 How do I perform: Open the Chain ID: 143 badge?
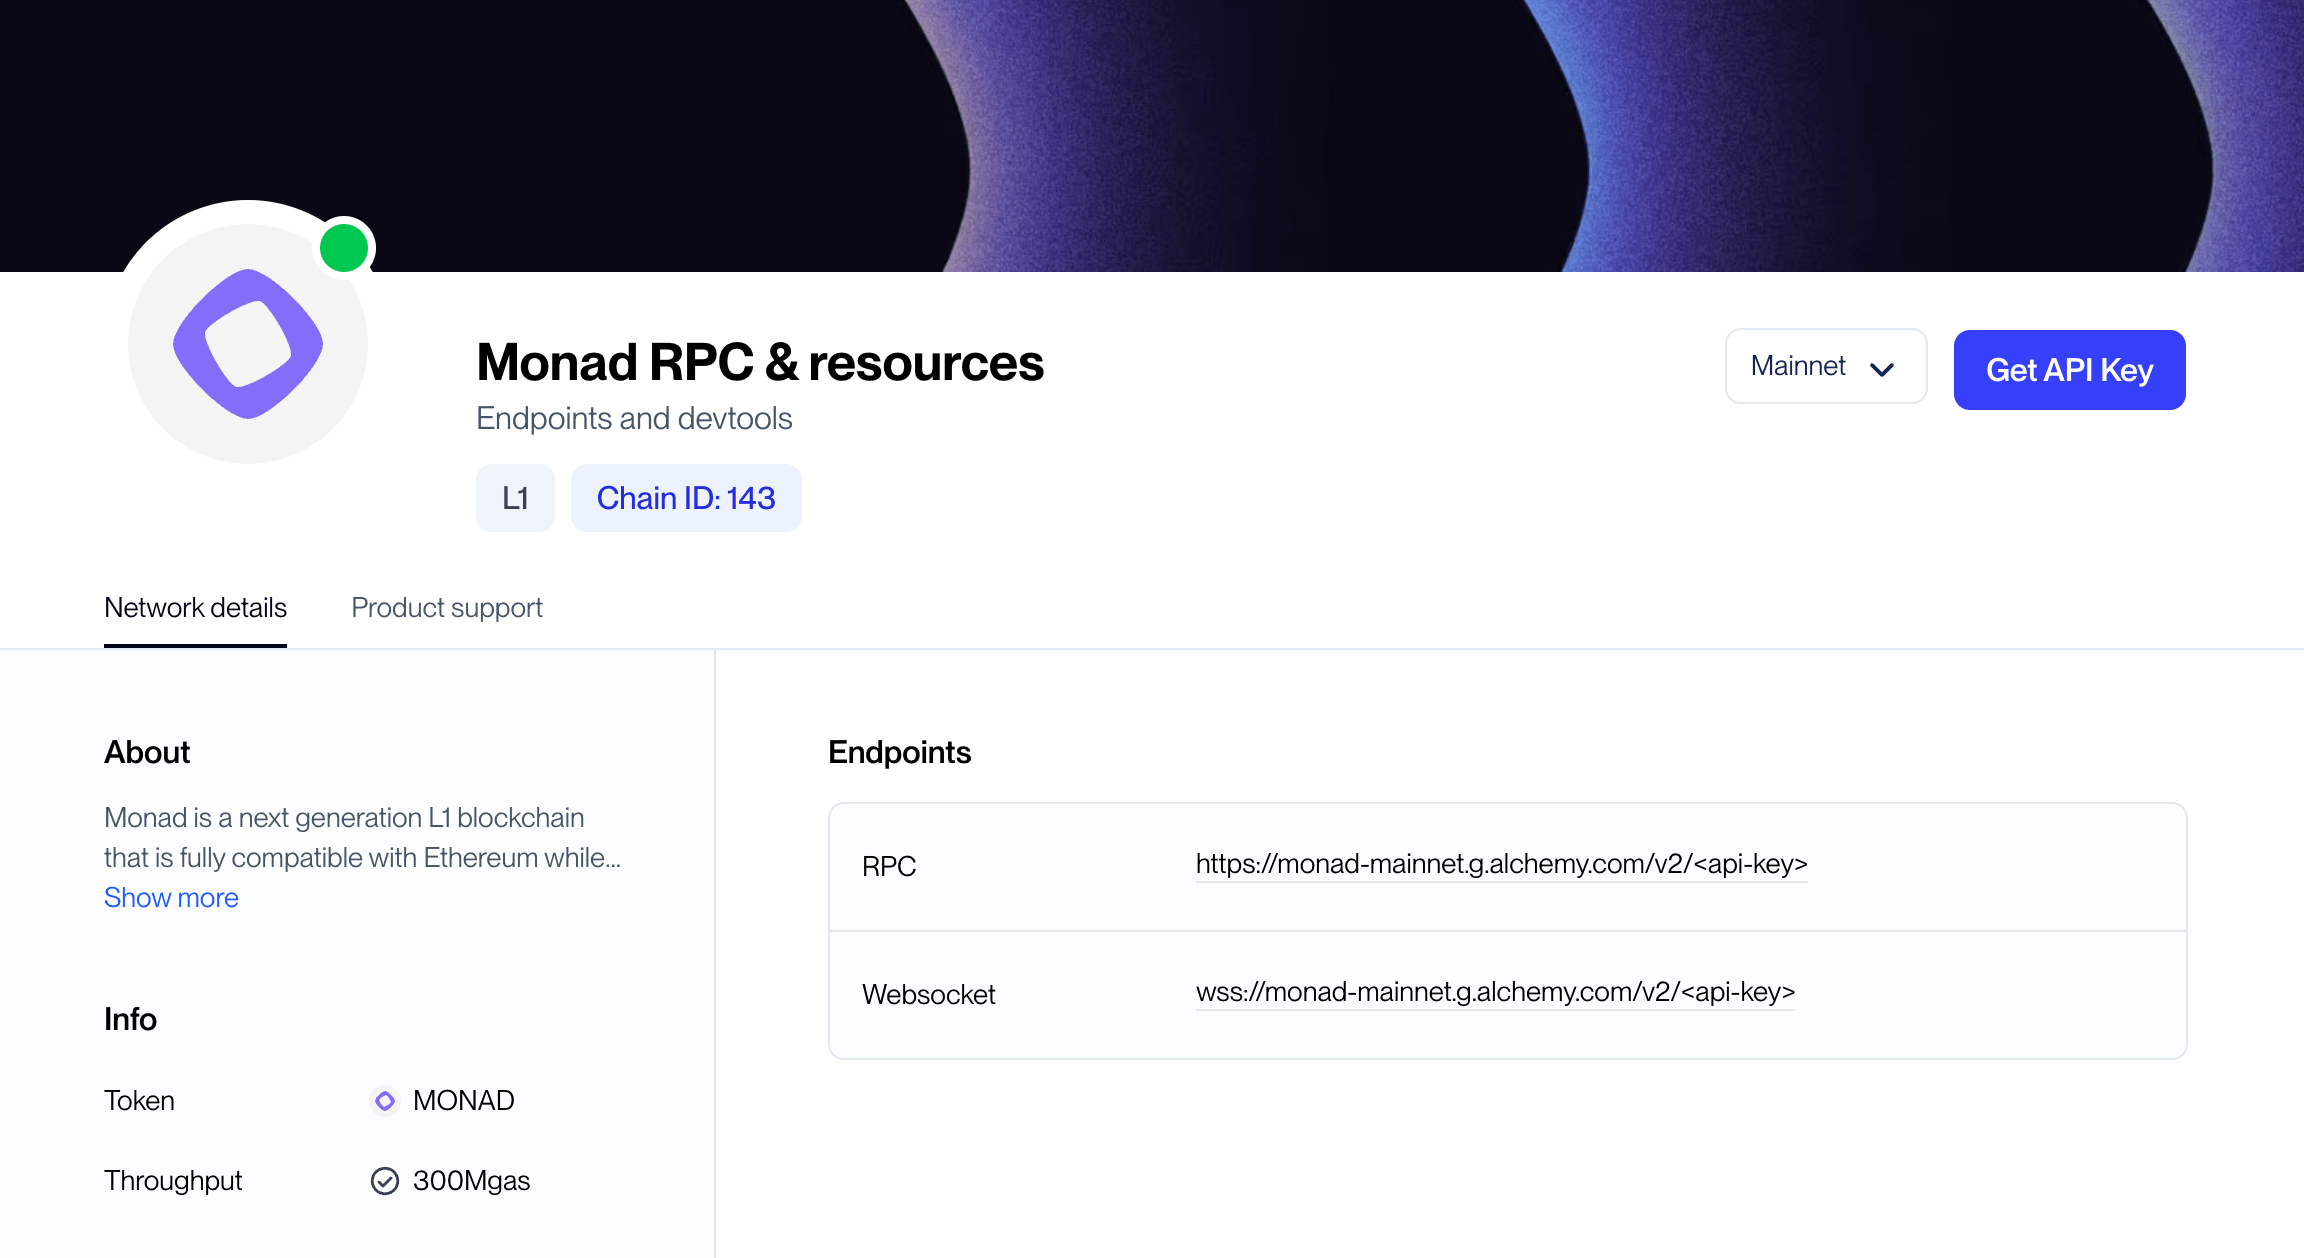click(x=686, y=497)
